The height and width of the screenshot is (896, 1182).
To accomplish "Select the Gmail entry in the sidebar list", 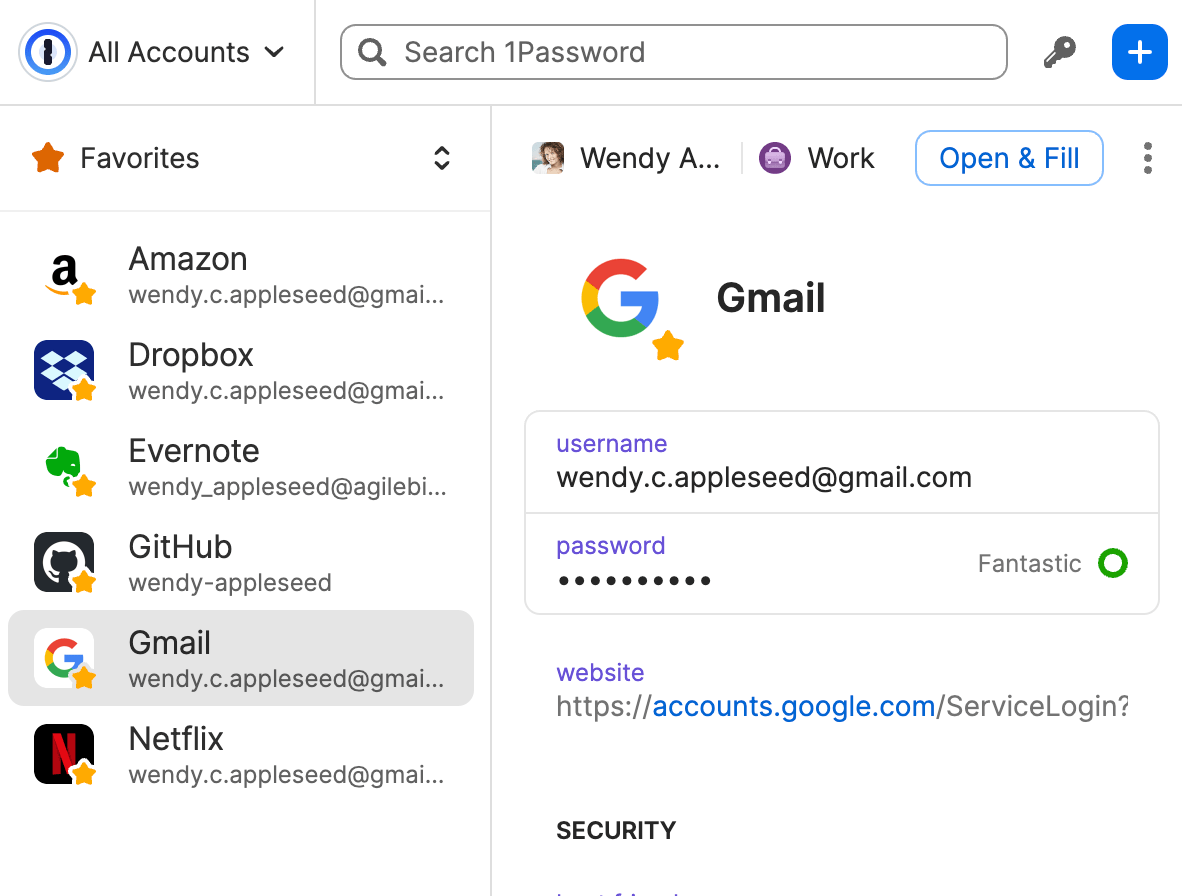I will click(x=240, y=657).
